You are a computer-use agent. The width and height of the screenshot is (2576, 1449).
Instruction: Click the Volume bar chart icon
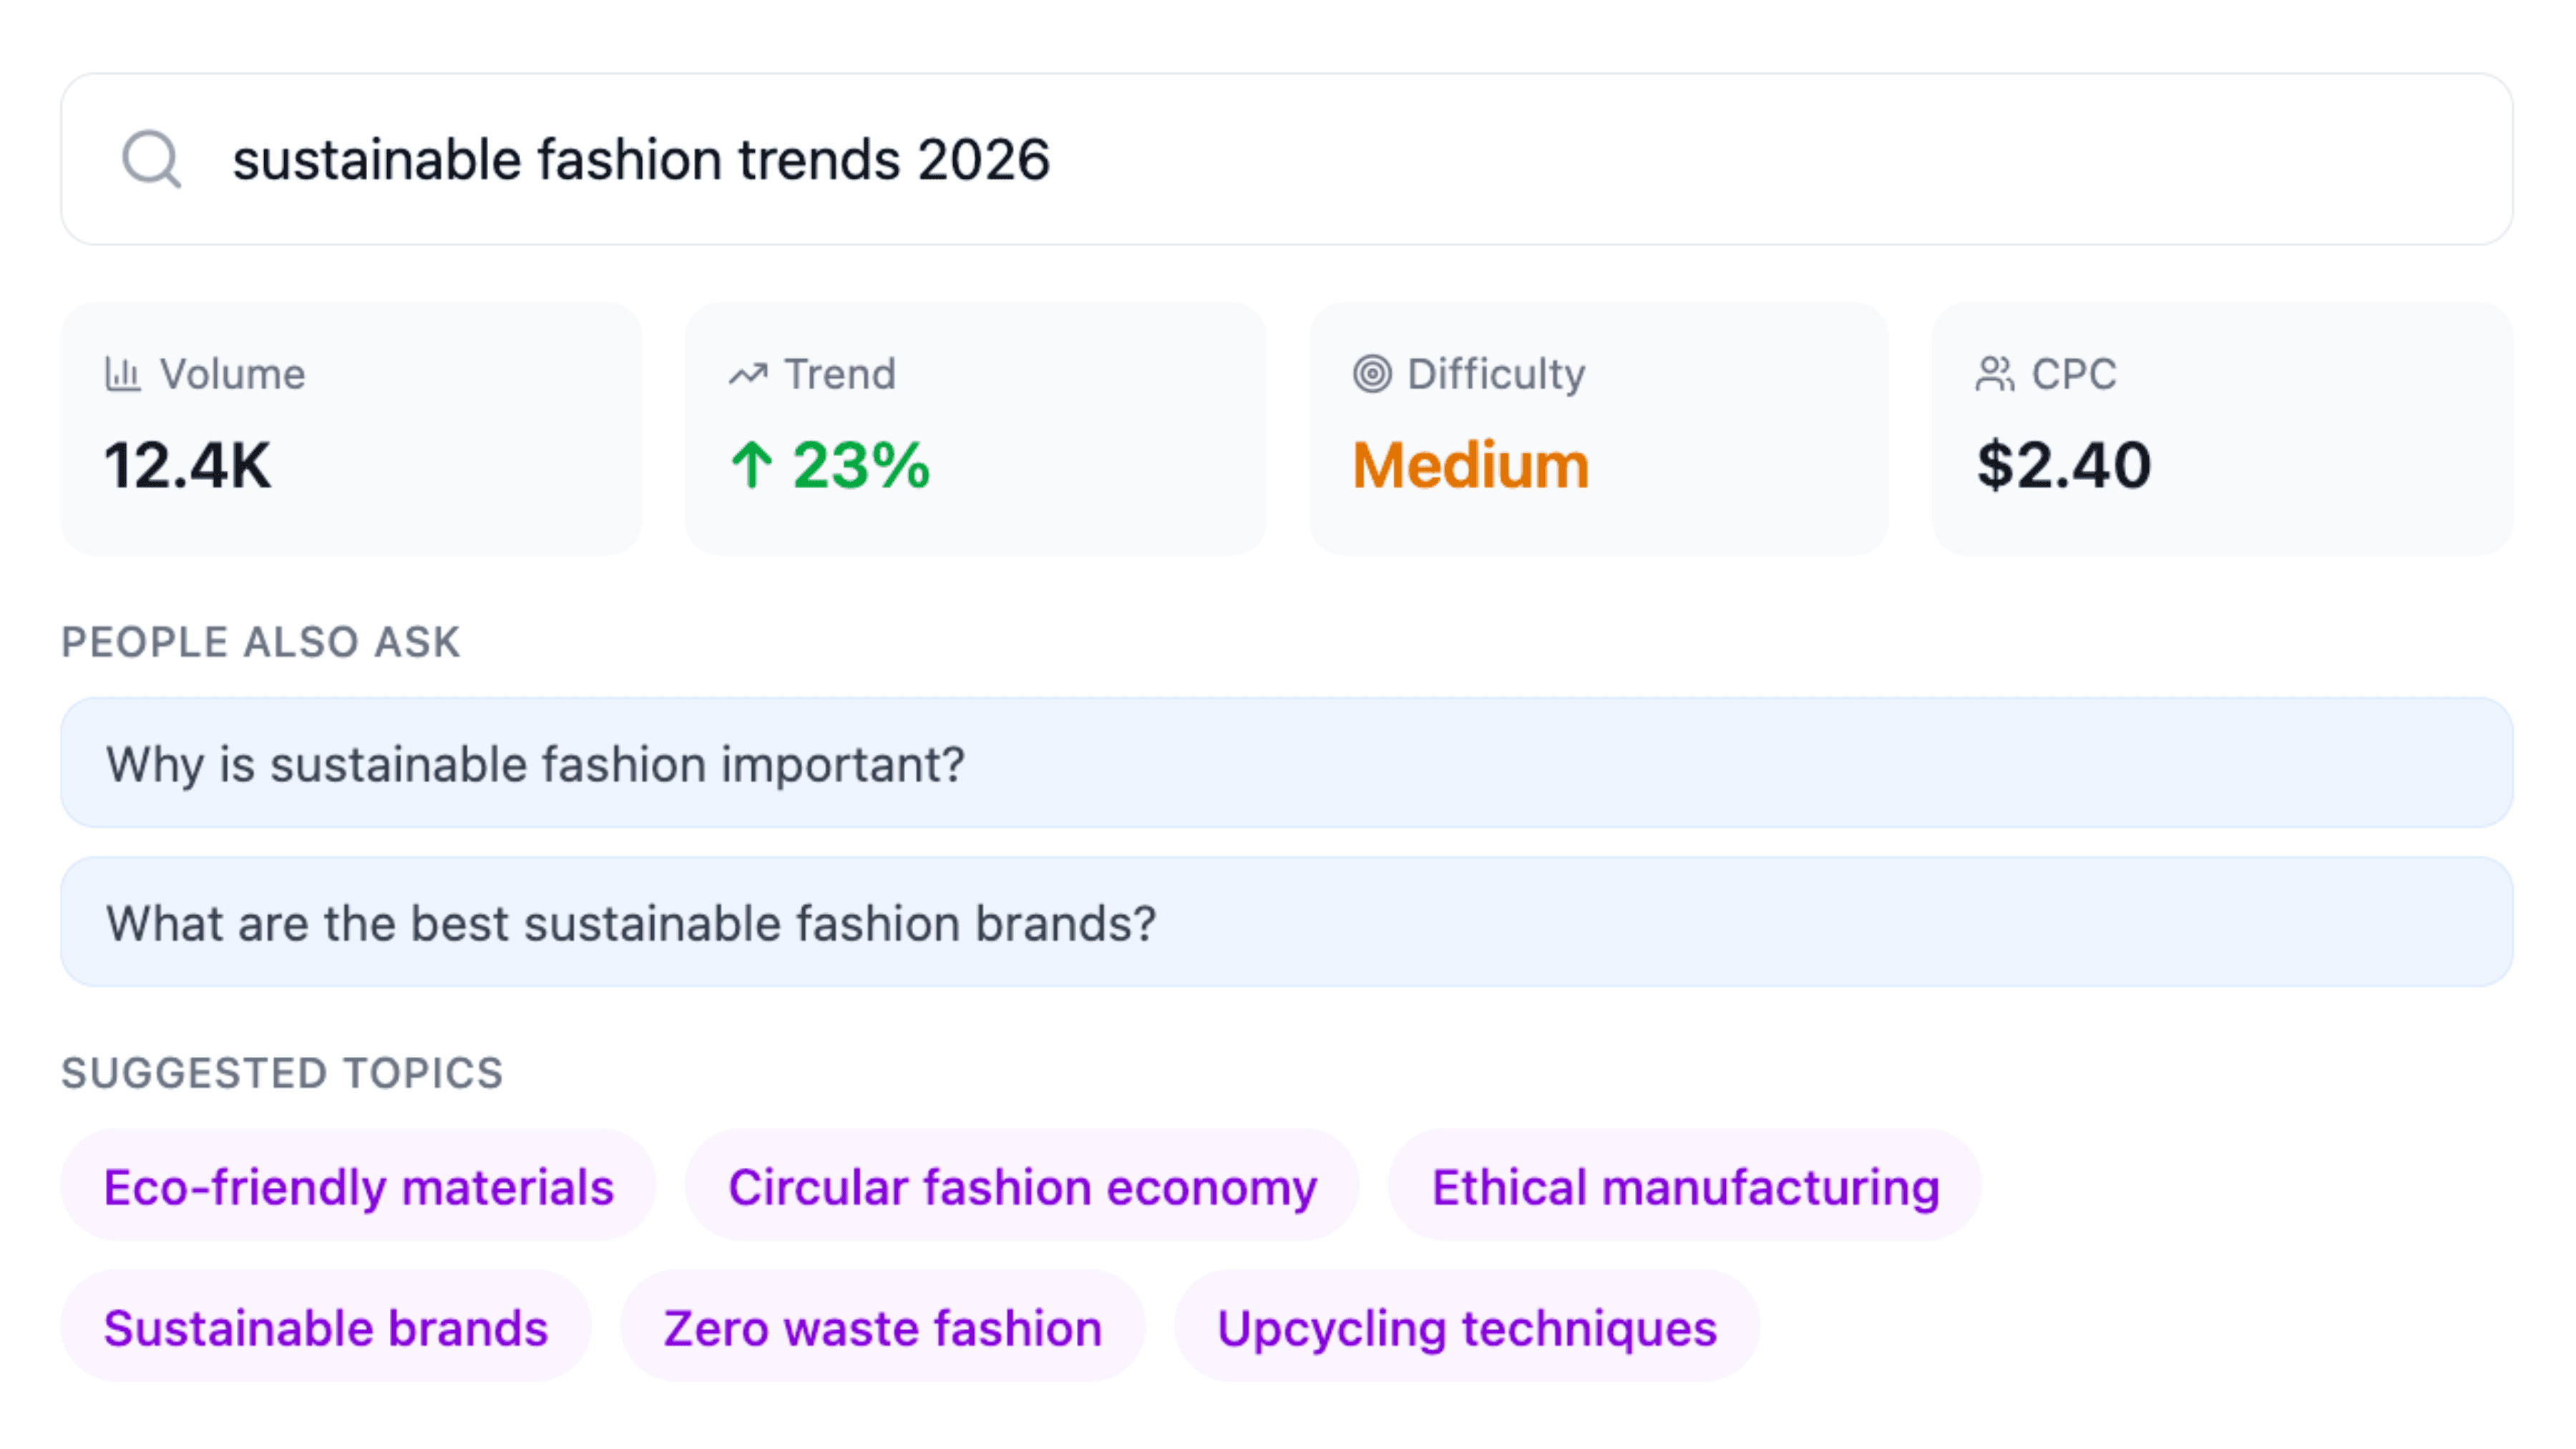pyautogui.click(x=123, y=374)
